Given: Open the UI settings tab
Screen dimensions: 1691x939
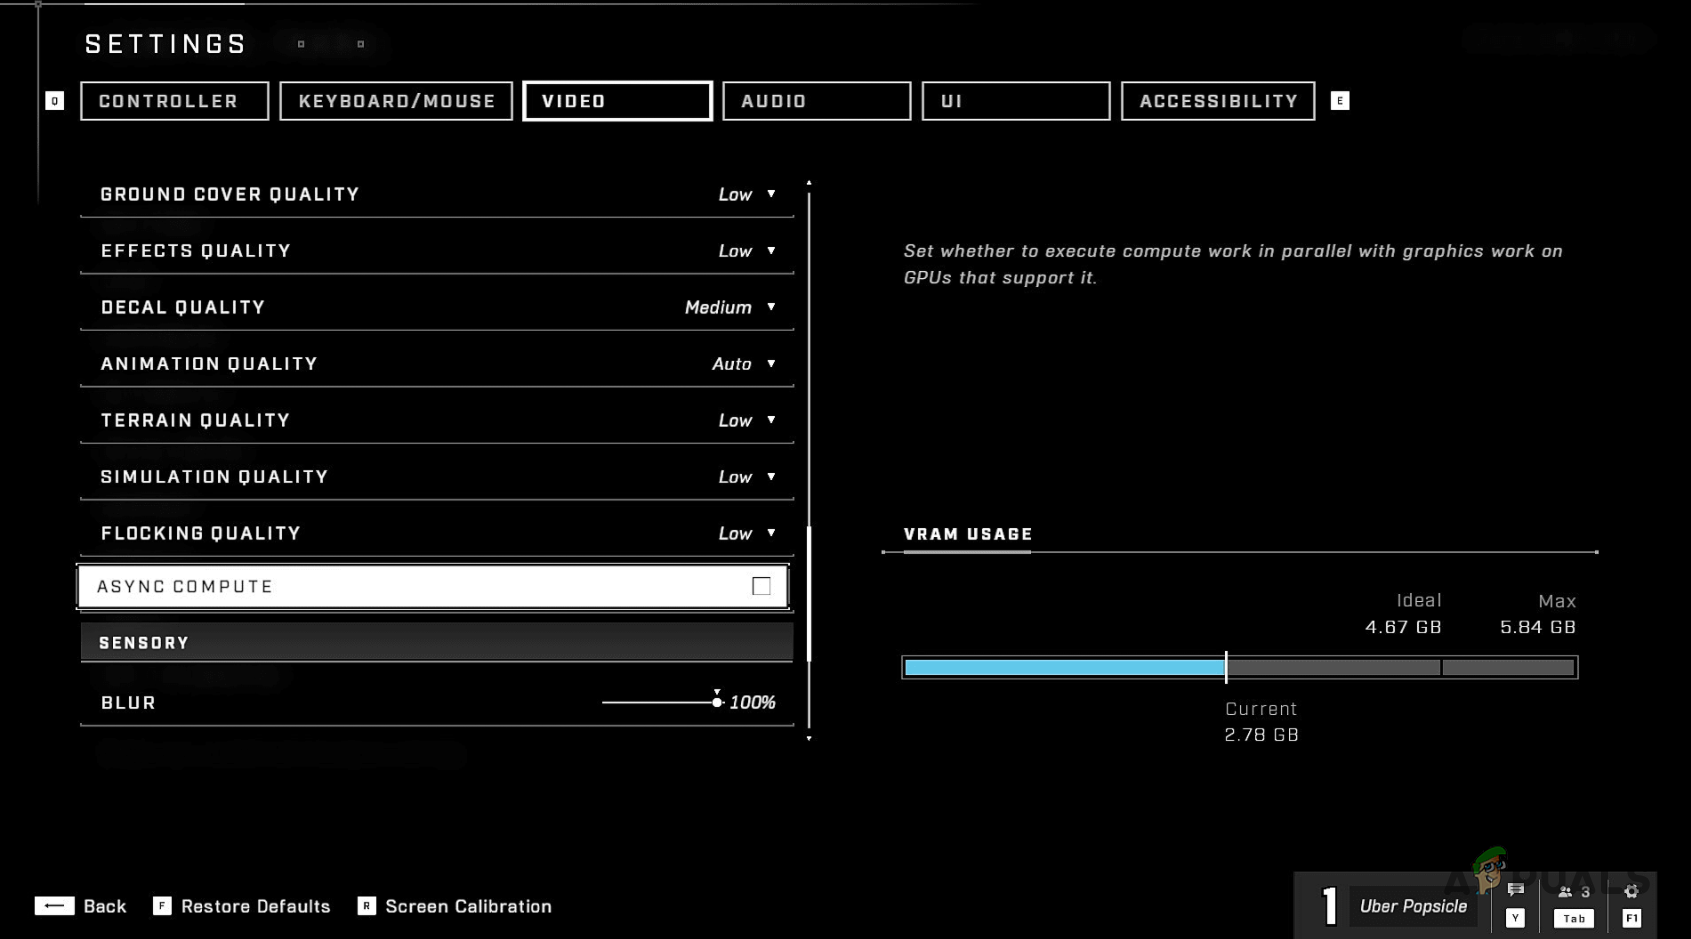Looking at the screenshot, I should tap(1016, 101).
